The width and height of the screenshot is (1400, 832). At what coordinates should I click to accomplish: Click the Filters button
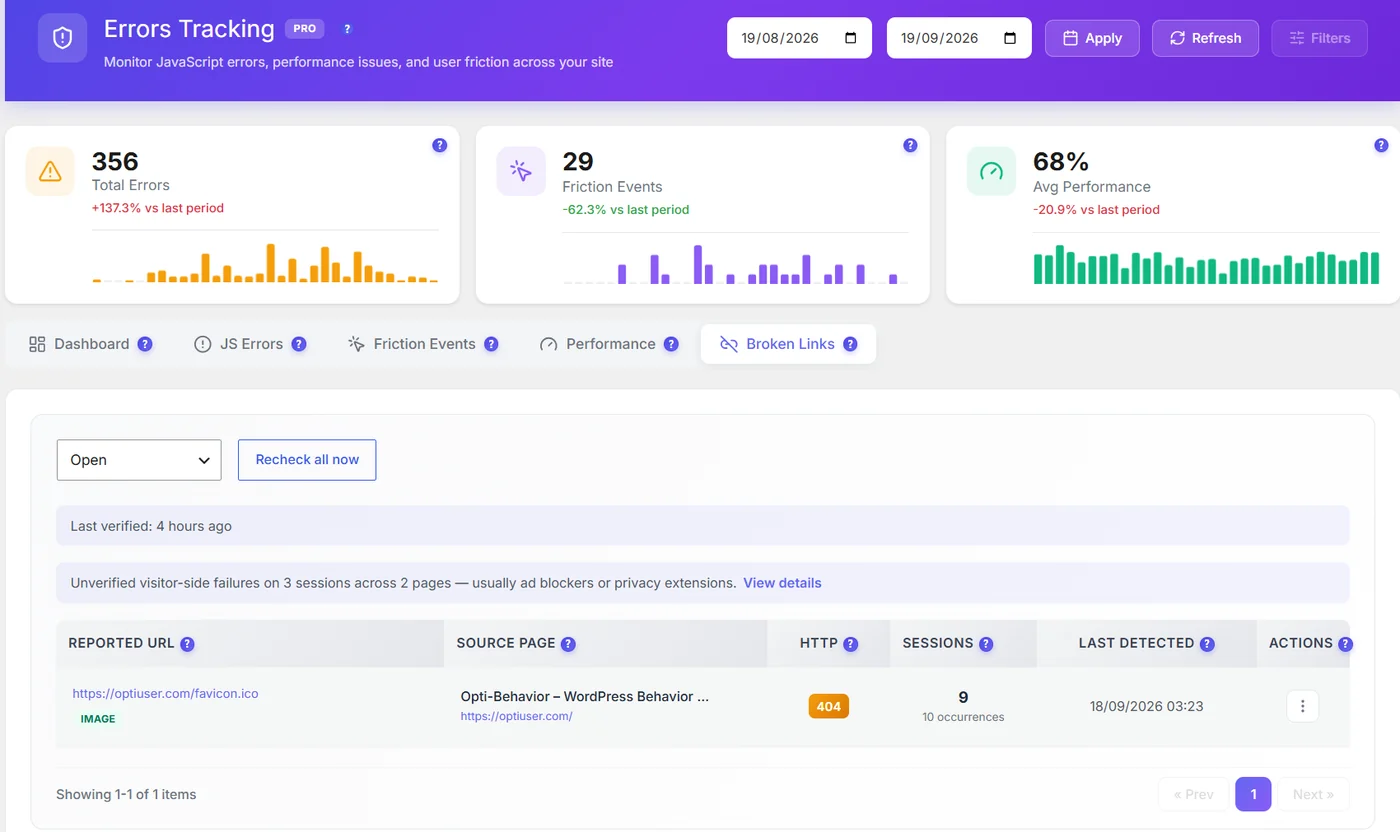pos(1319,38)
